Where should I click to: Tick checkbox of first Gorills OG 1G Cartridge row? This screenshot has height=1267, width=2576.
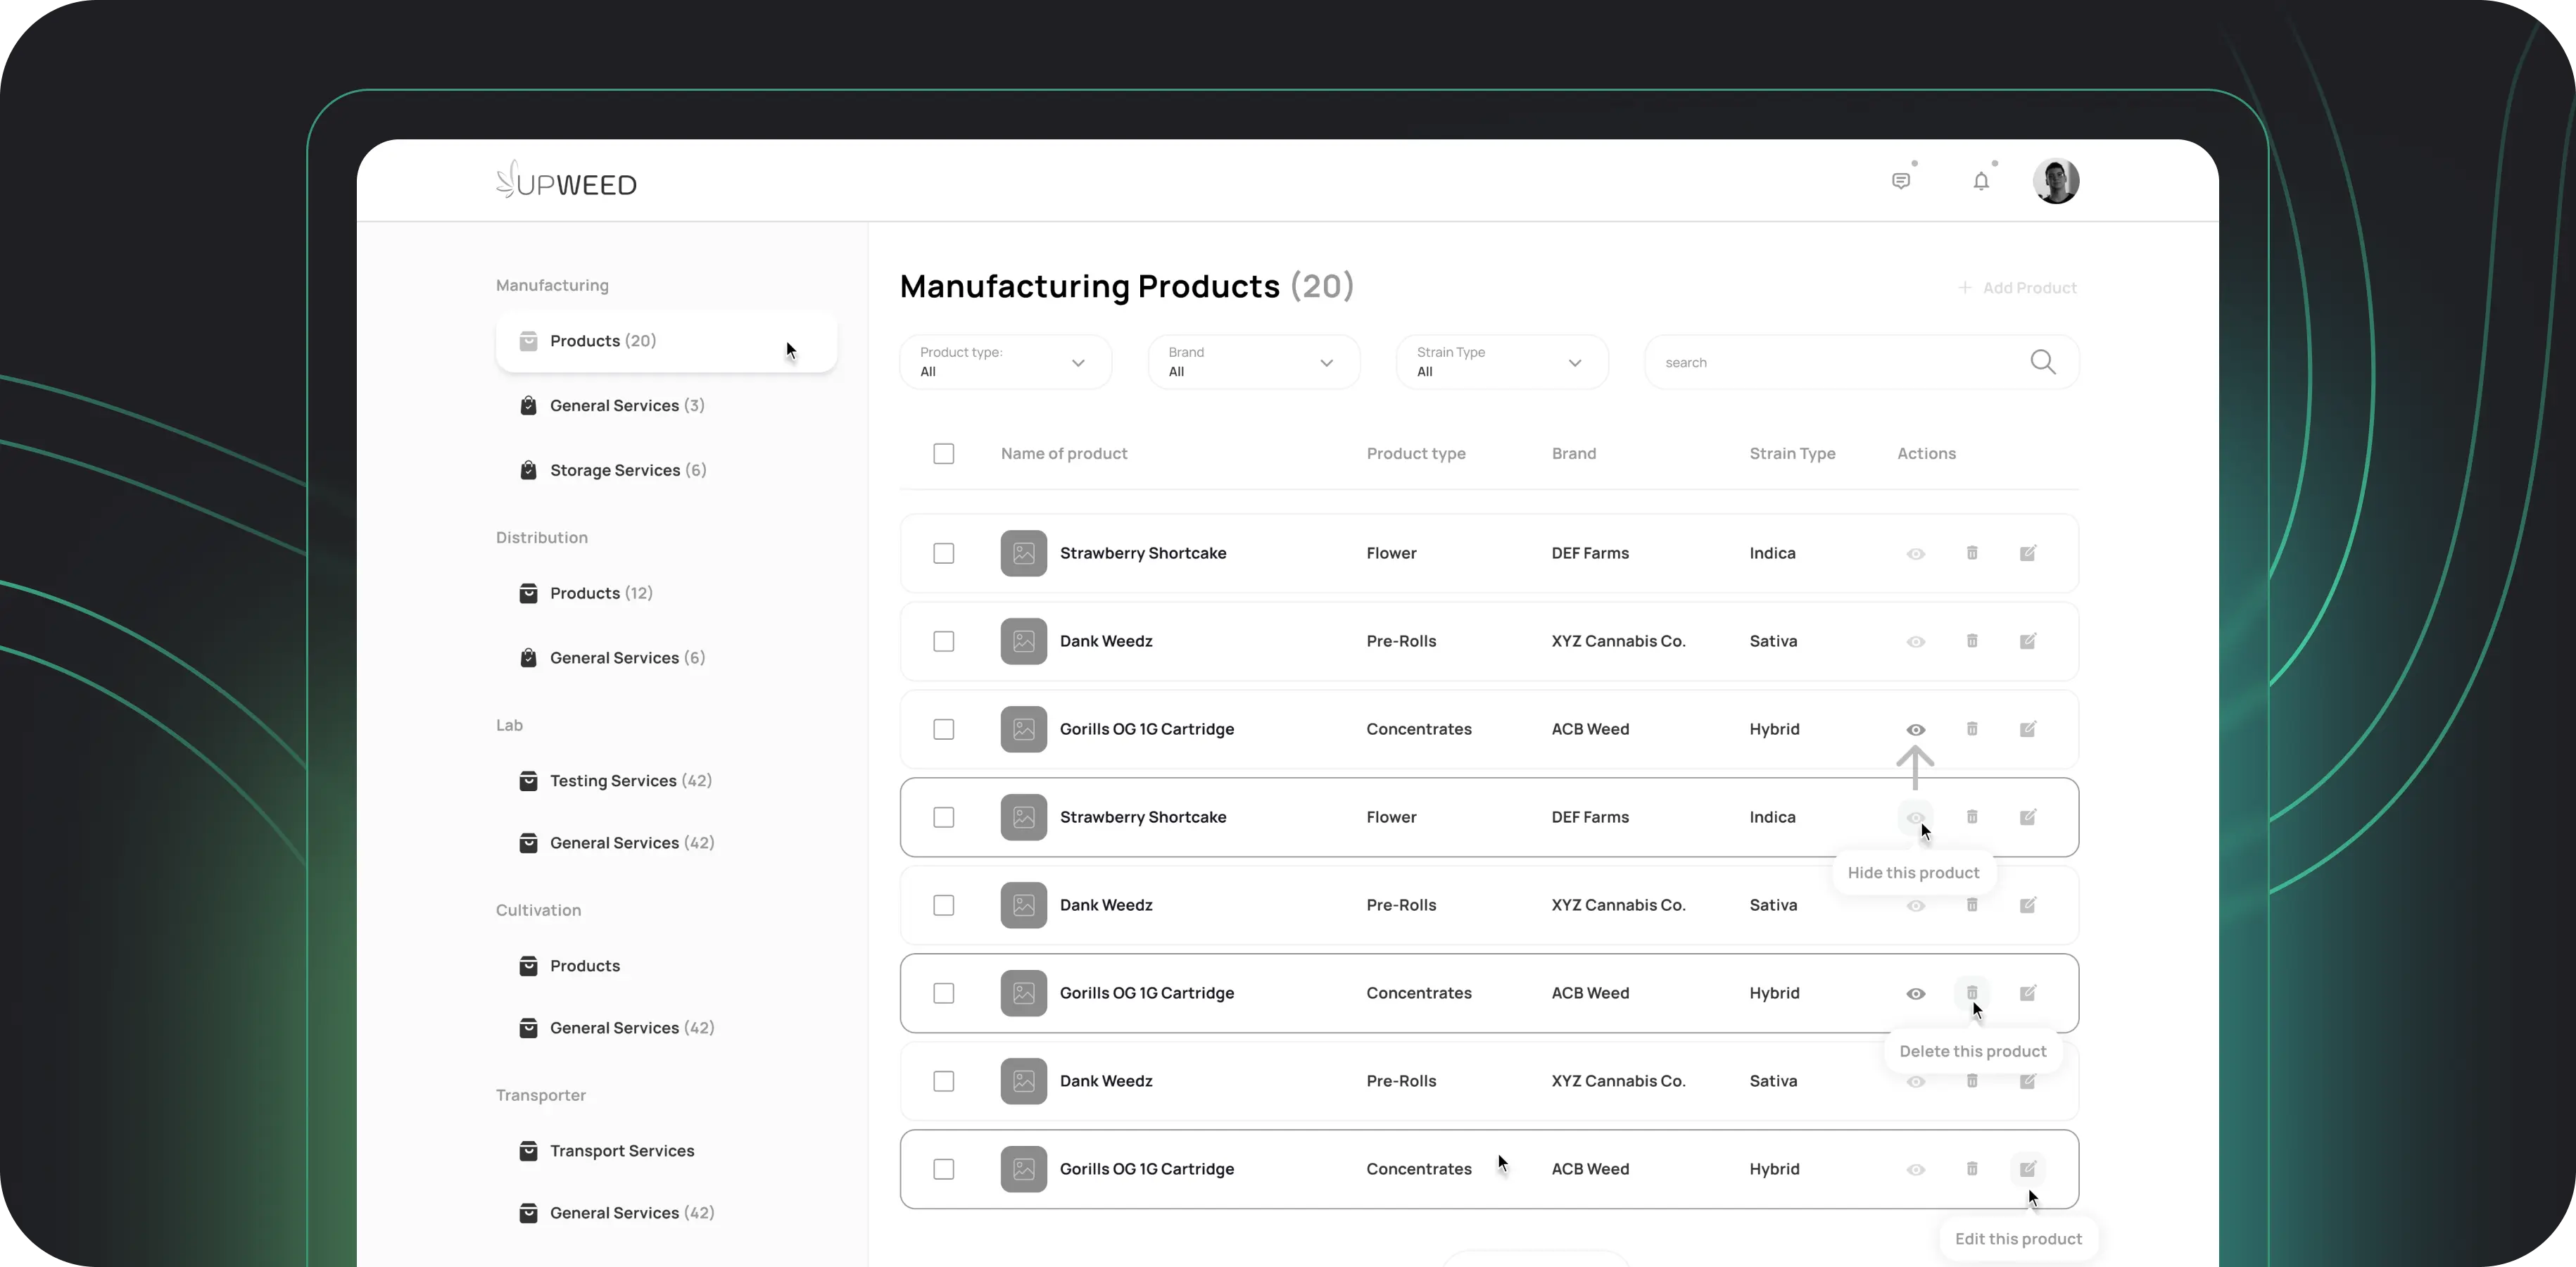(x=944, y=730)
